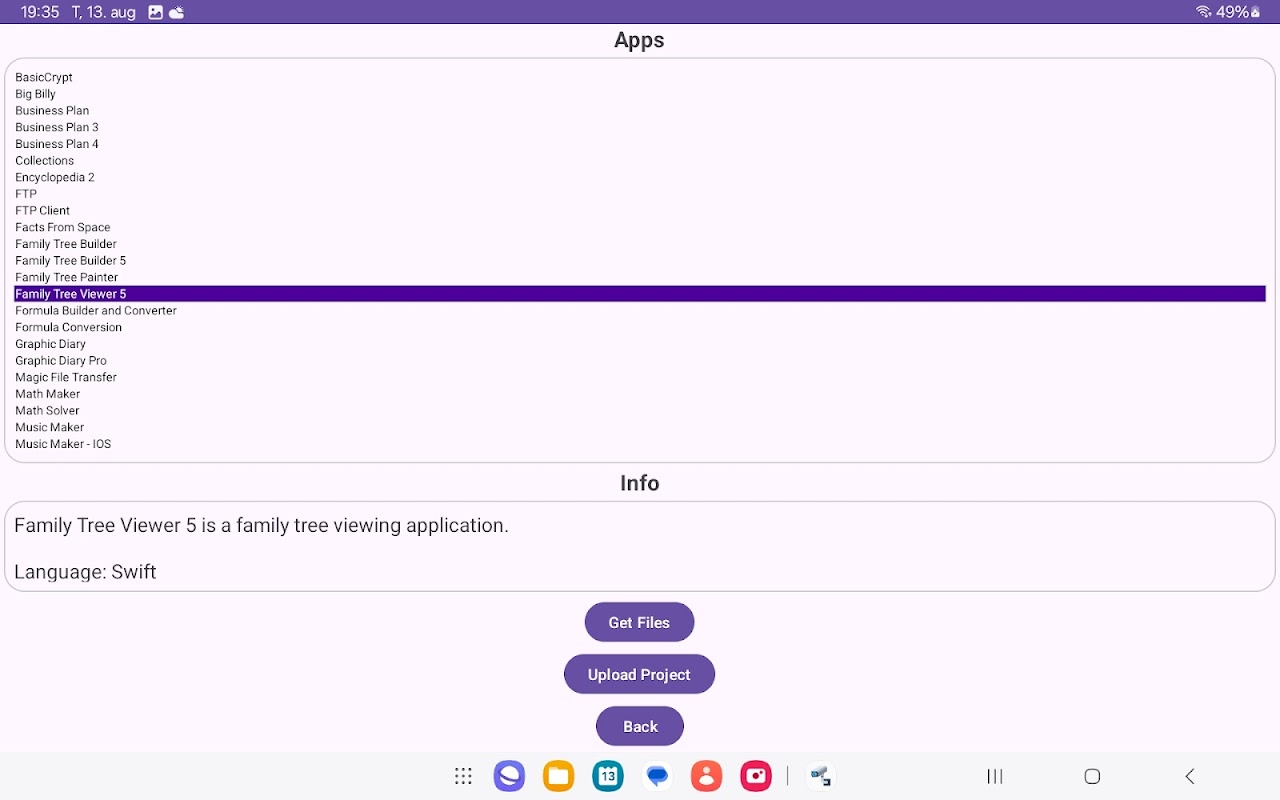The height and width of the screenshot is (800, 1280).
Task: Click the Upload Project button
Action: [x=639, y=674]
